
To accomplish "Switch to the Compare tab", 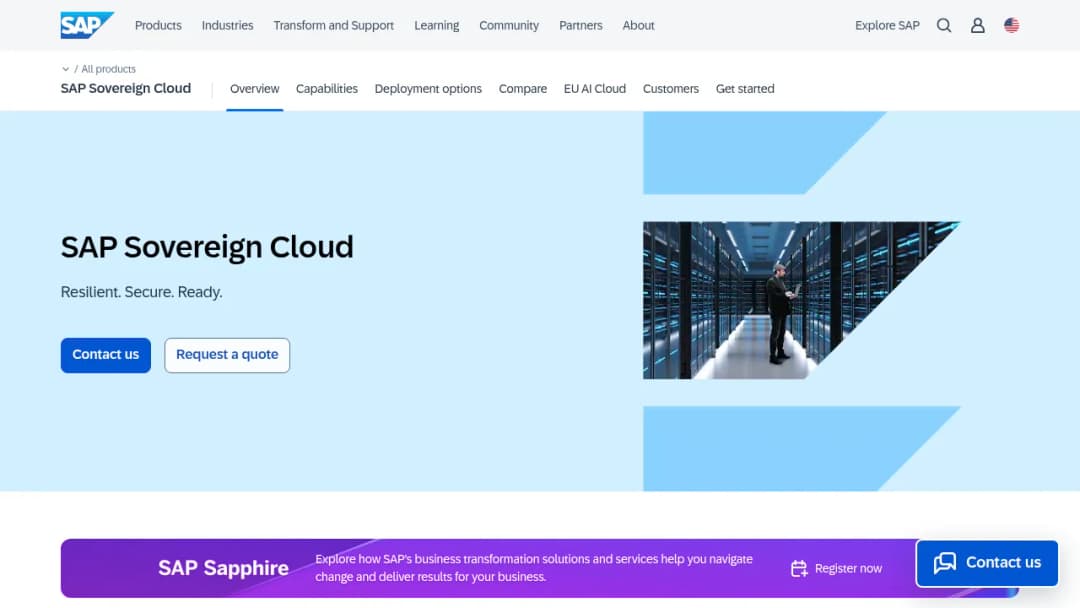I will (x=523, y=89).
